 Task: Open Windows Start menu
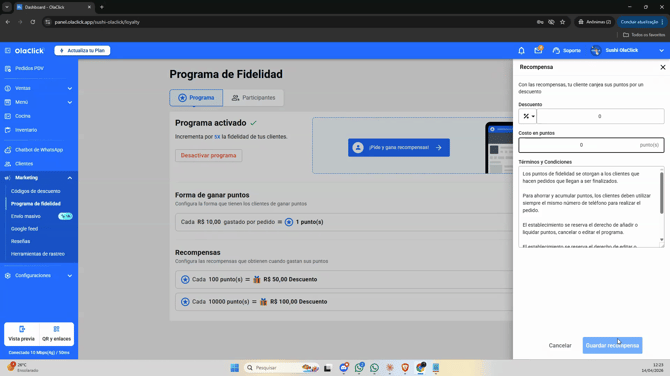(235, 368)
